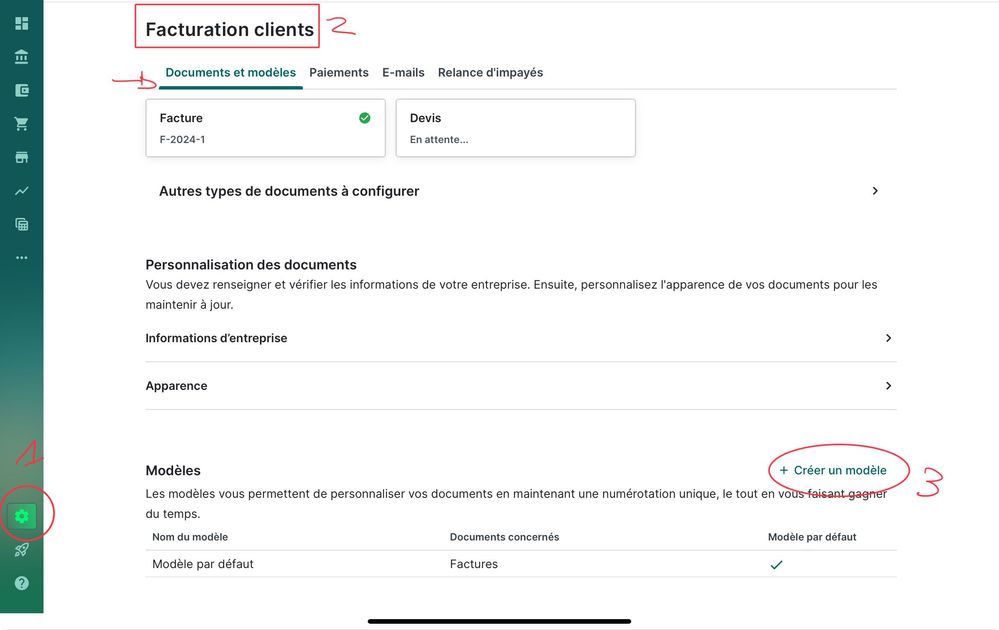Open the trend chart sidebar icon

click(x=21, y=190)
